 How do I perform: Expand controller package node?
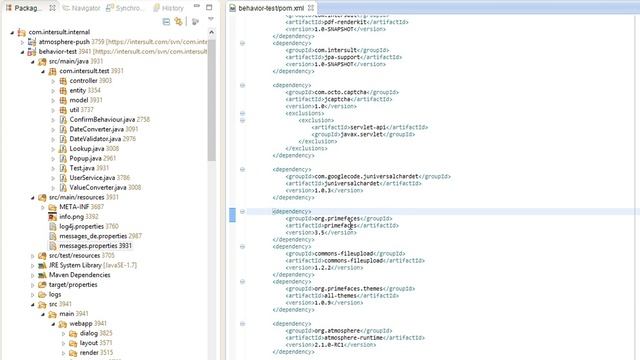pyautogui.click(x=53, y=81)
